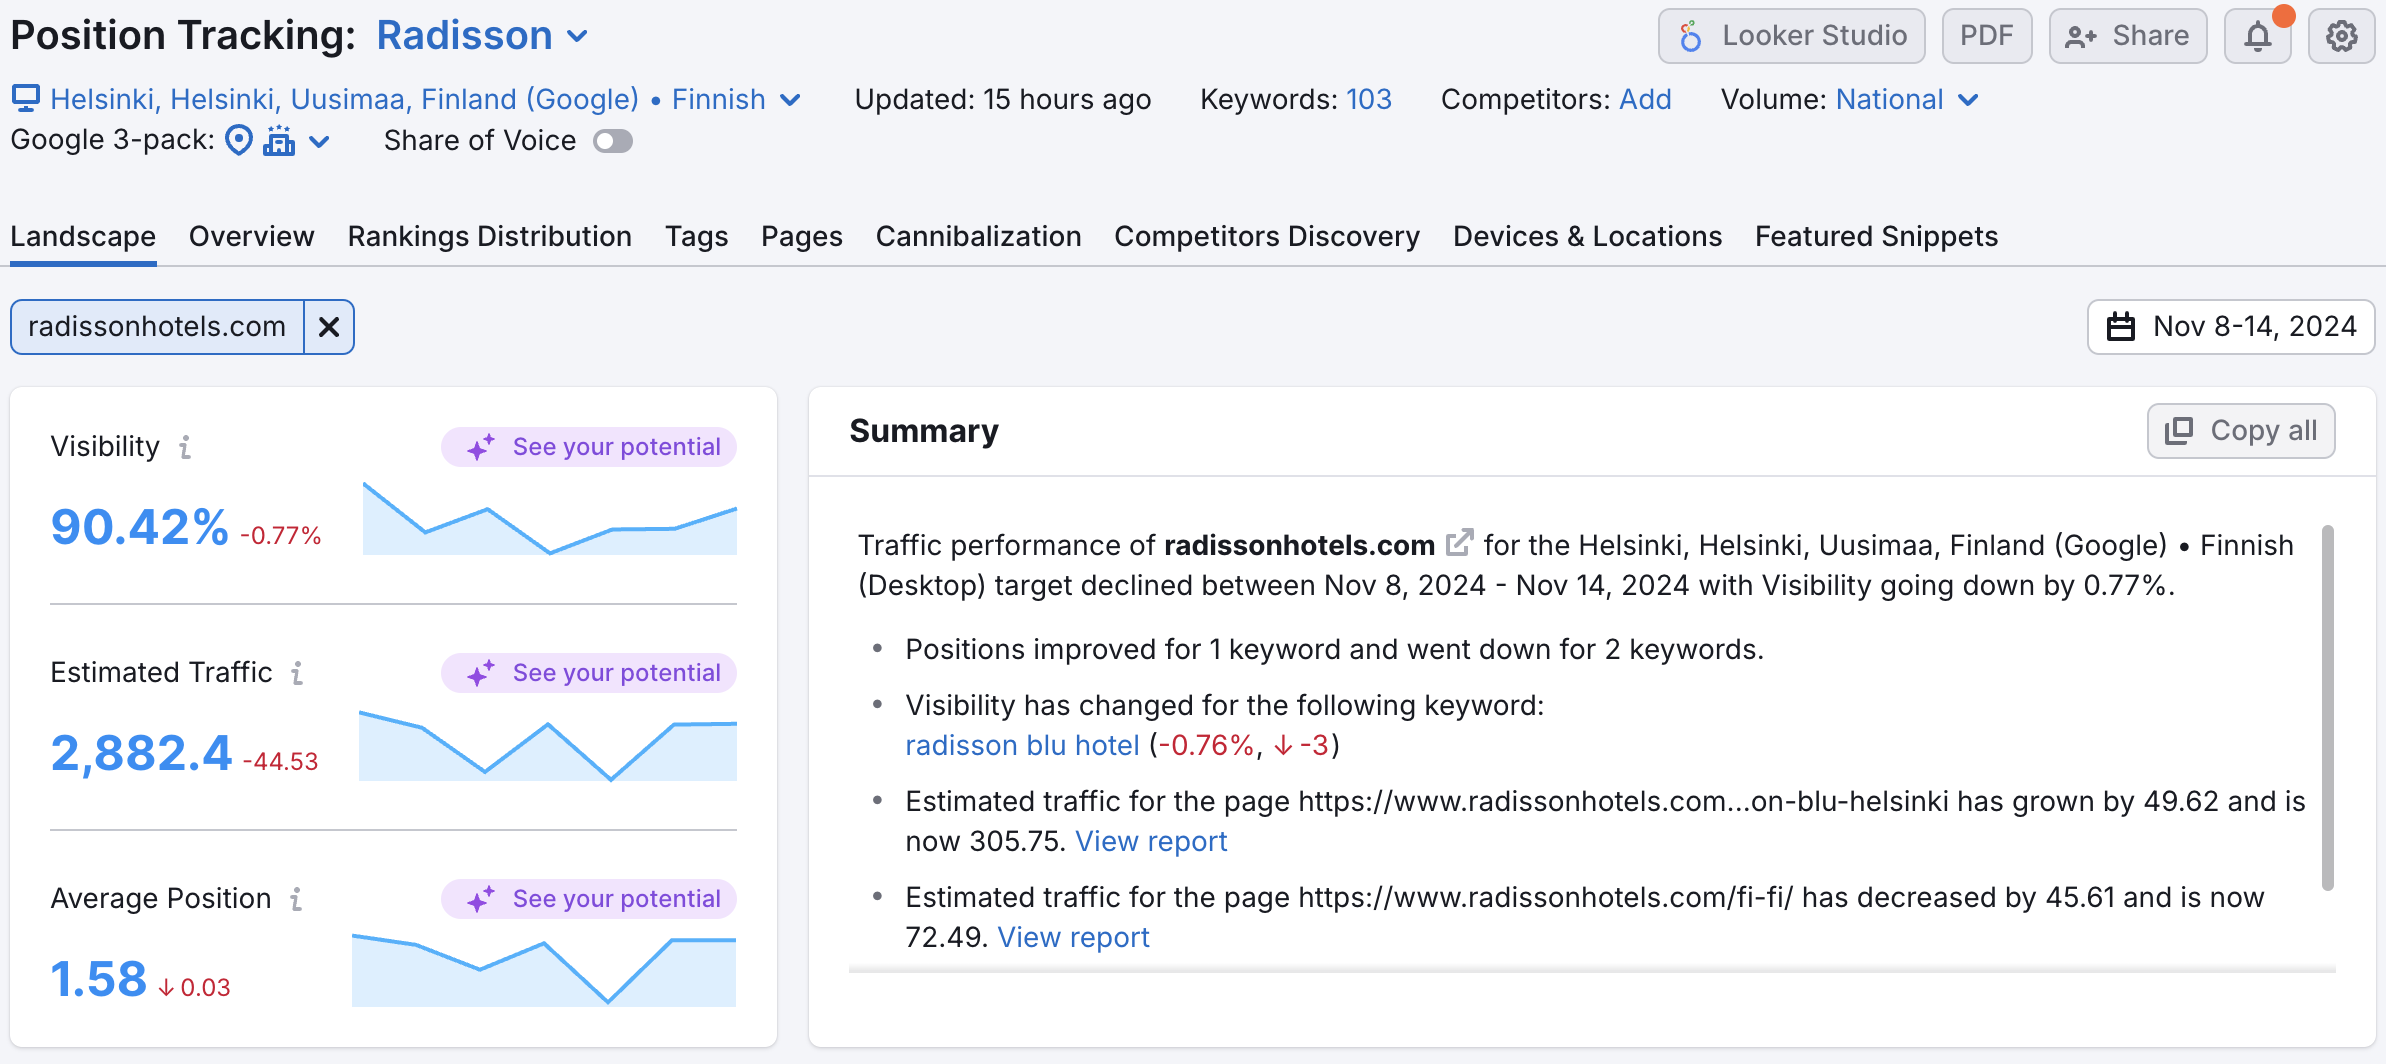Image resolution: width=2386 pixels, height=1064 pixels.
Task: Remove the radissonhotels.com domain filter
Action: (x=329, y=327)
